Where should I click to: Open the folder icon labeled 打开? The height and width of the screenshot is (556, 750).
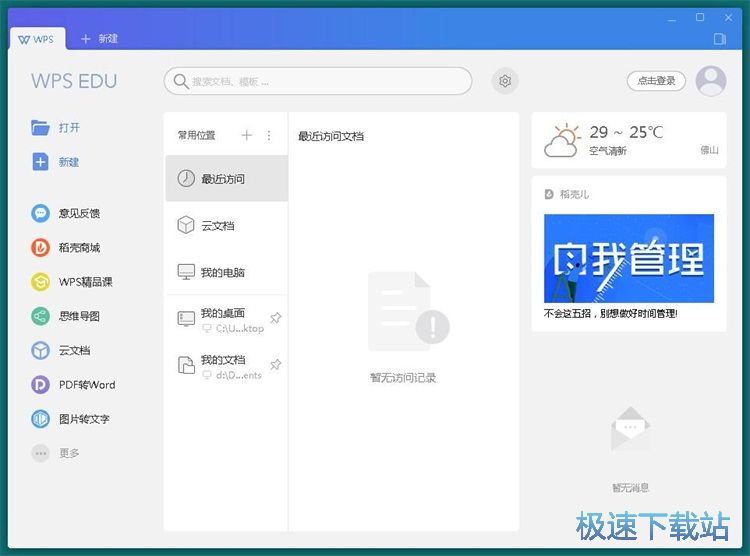pyautogui.click(x=40, y=128)
